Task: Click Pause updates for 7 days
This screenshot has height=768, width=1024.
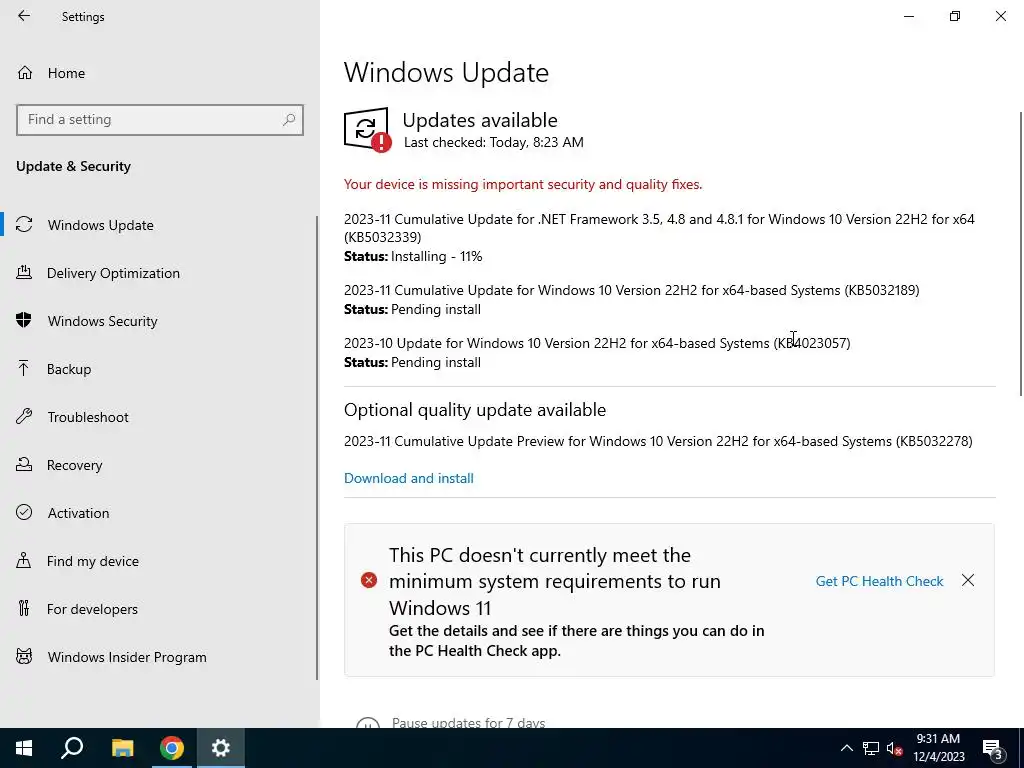Action: [x=468, y=722]
